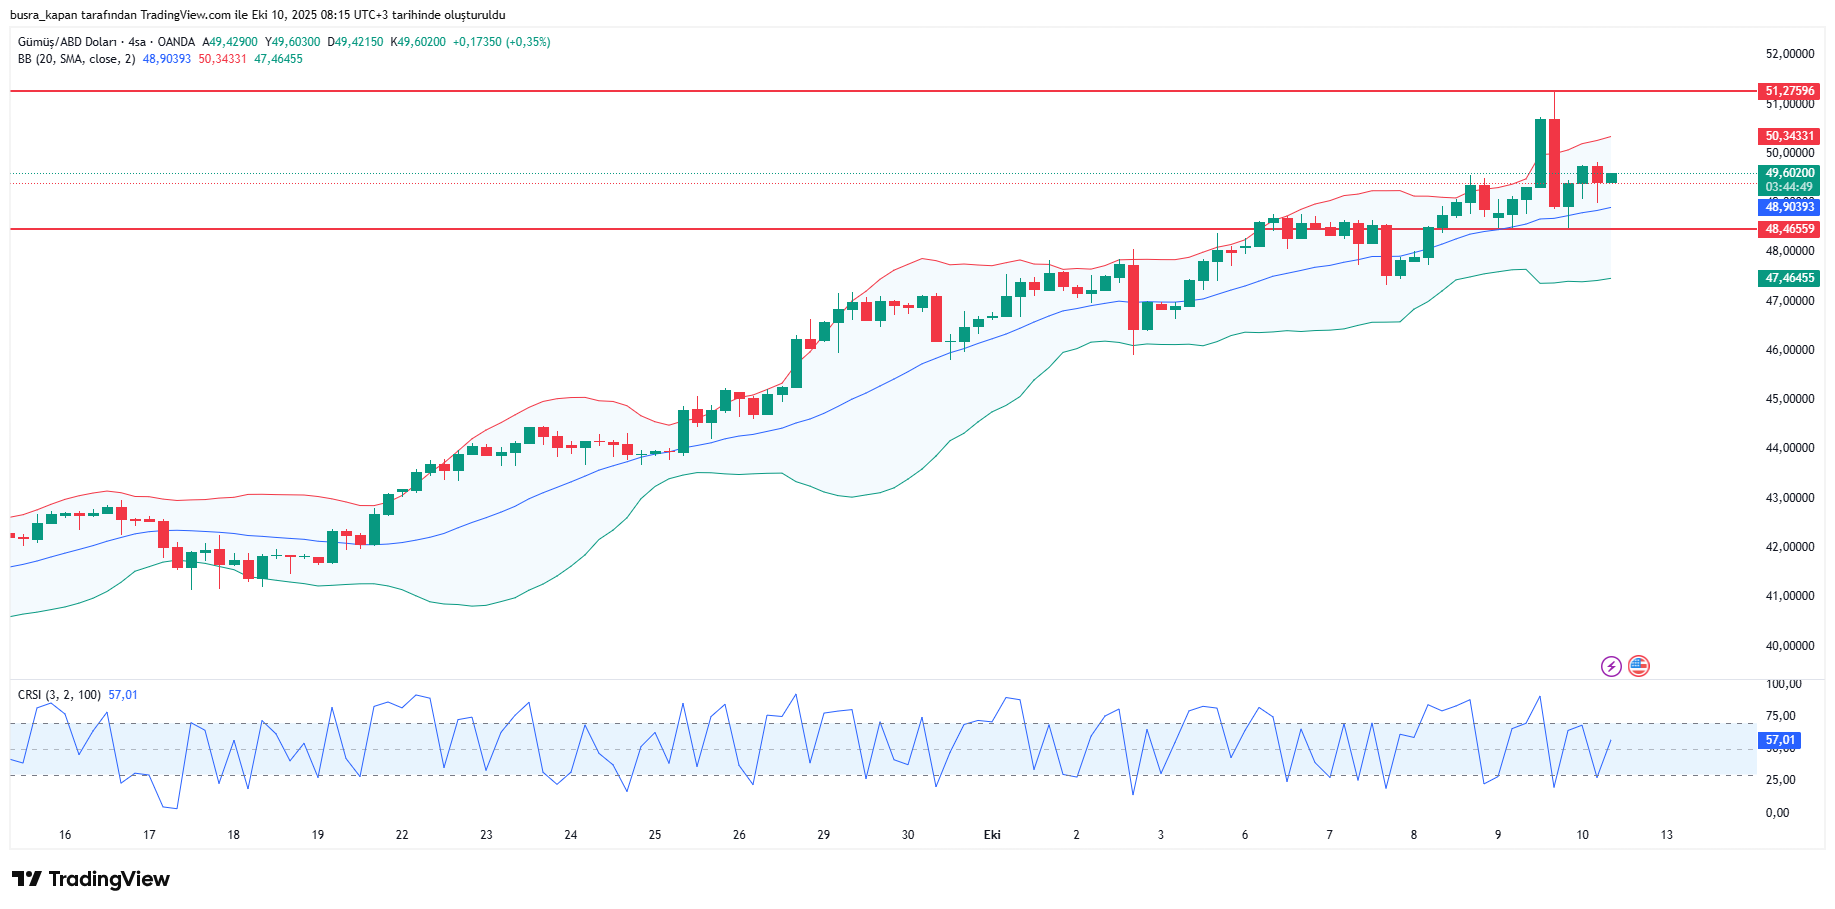Image resolution: width=1835 pixels, height=909 pixels.
Task: Click the red 51,27596 price line label
Action: 1789,91
